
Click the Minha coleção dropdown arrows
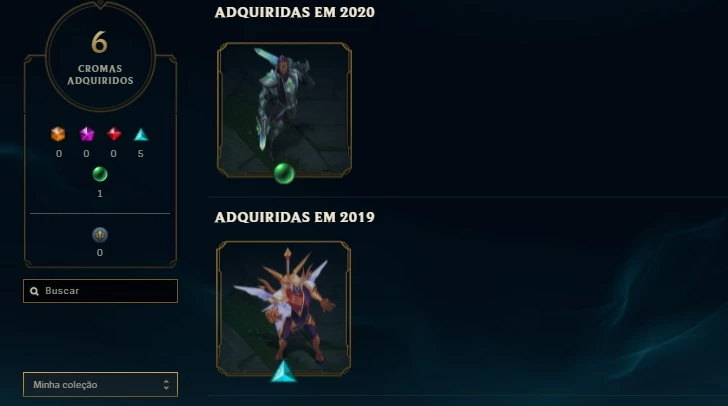click(166, 385)
